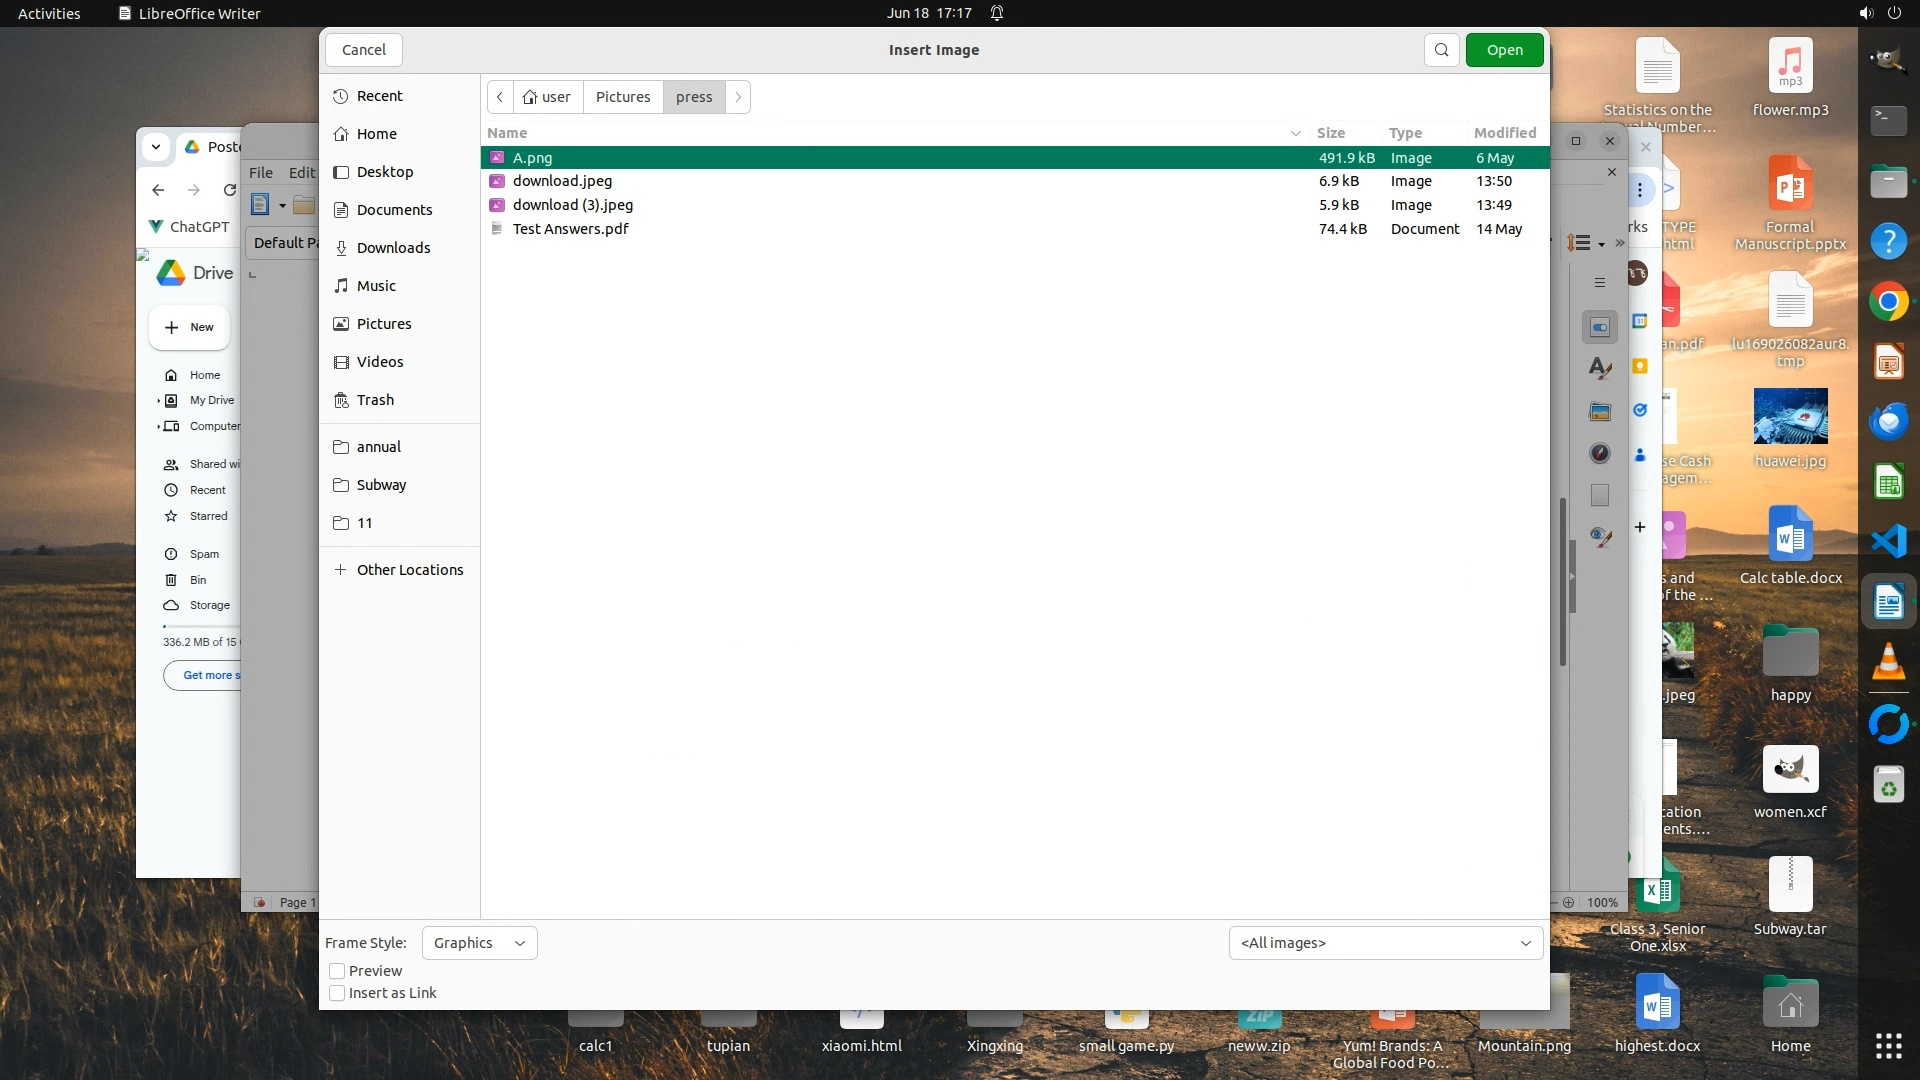Click the Cancel button
Viewport: 1920px width, 1080px height.
coord(363,50)
